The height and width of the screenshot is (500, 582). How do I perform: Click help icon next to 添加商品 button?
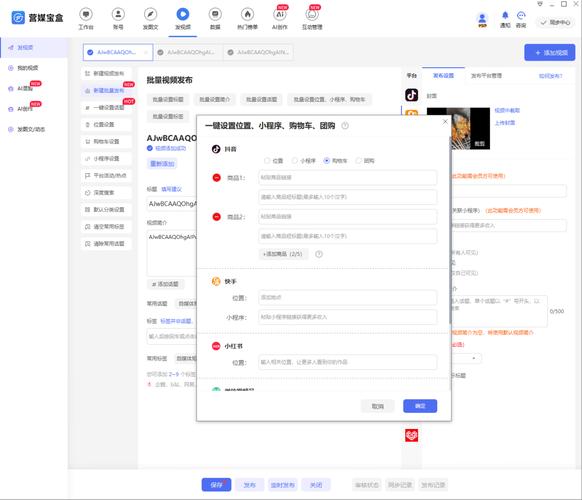tap(319, 254)
